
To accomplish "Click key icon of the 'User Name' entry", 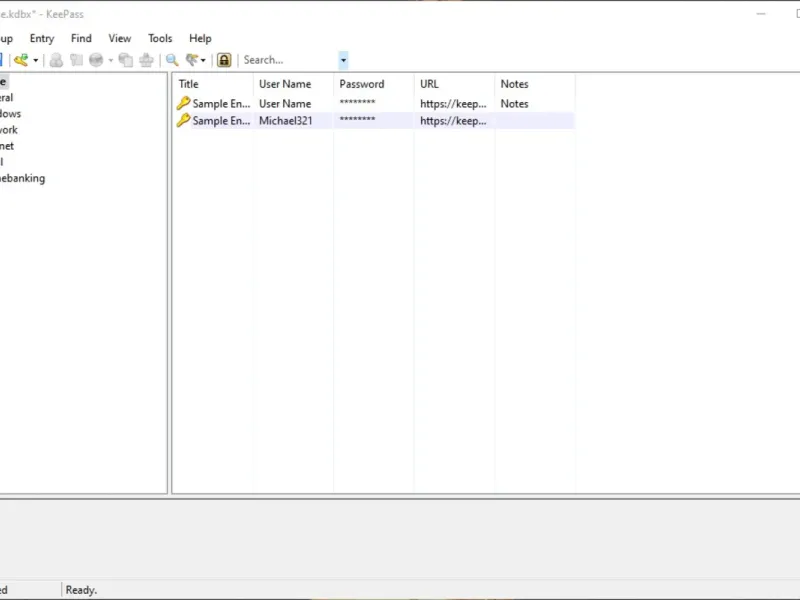I will pyautogui.click(x=183, y=103).
